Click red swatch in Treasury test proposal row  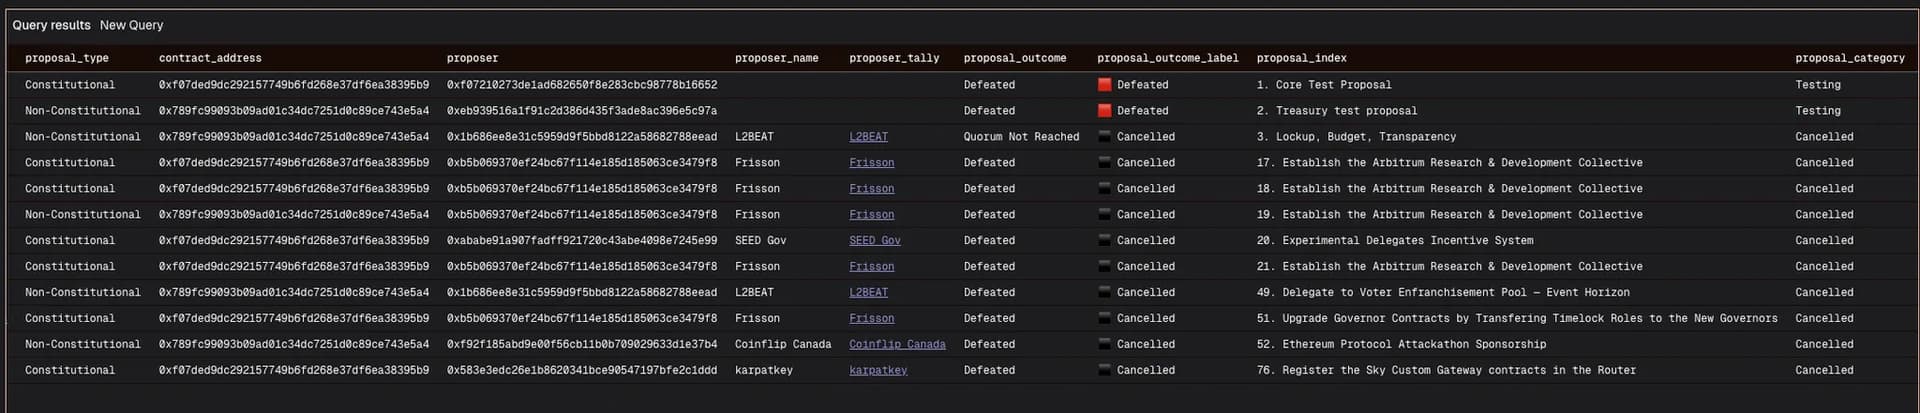[x=1104, y=111]
